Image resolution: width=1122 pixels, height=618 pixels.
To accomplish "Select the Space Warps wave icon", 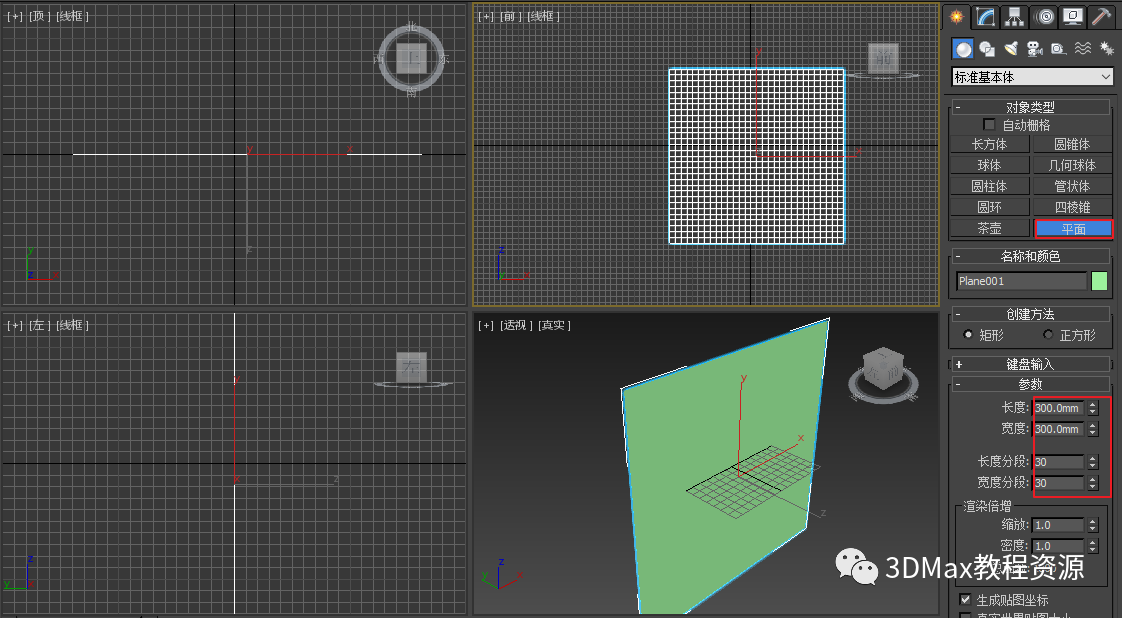I will (x=1083, y=49).
